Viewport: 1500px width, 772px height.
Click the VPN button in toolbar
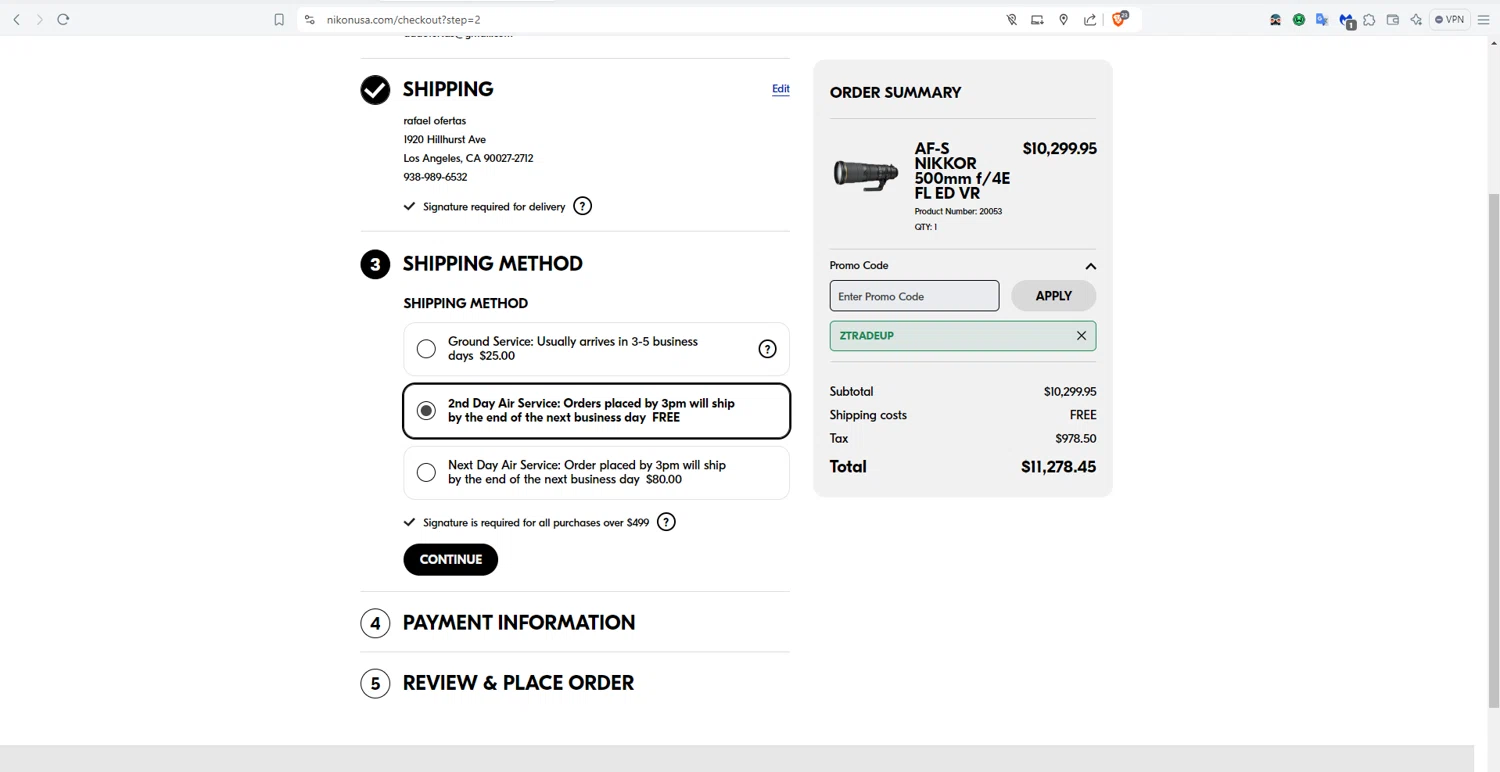point(1449,19)
